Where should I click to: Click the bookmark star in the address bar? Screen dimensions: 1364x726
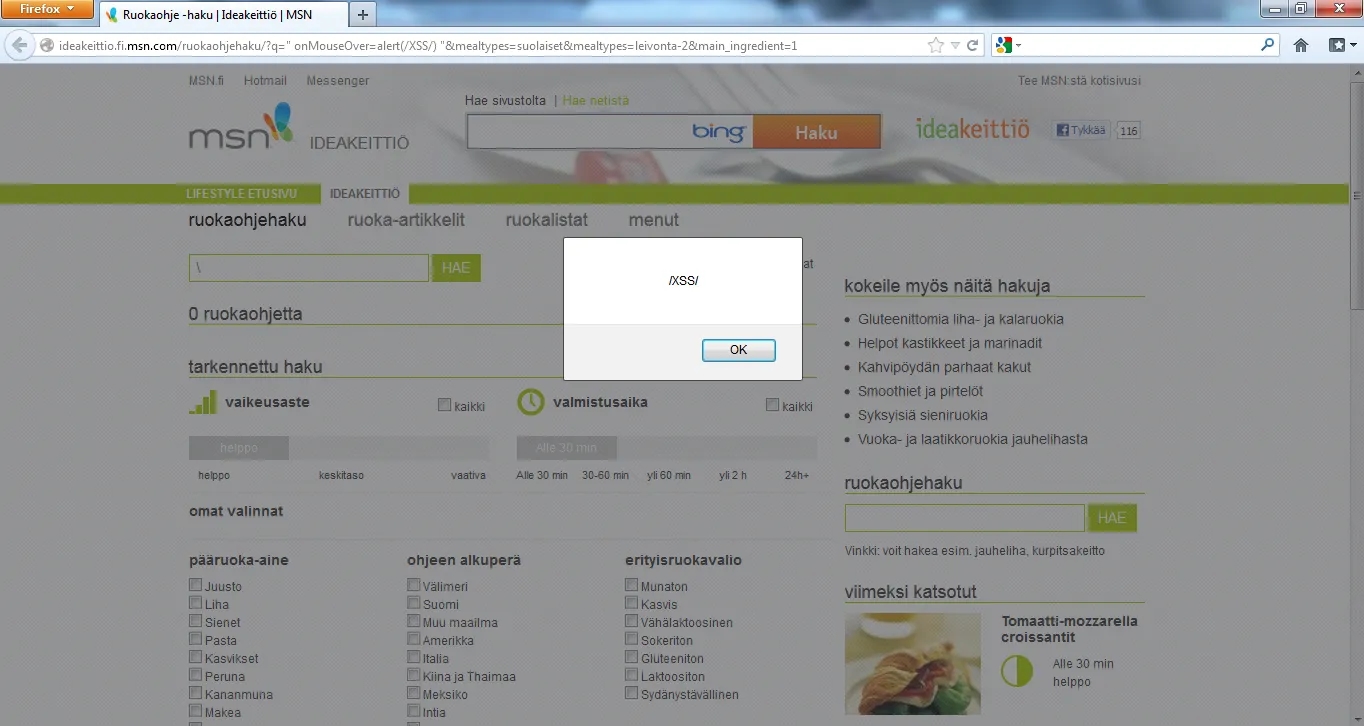click(x=936, y=45)
